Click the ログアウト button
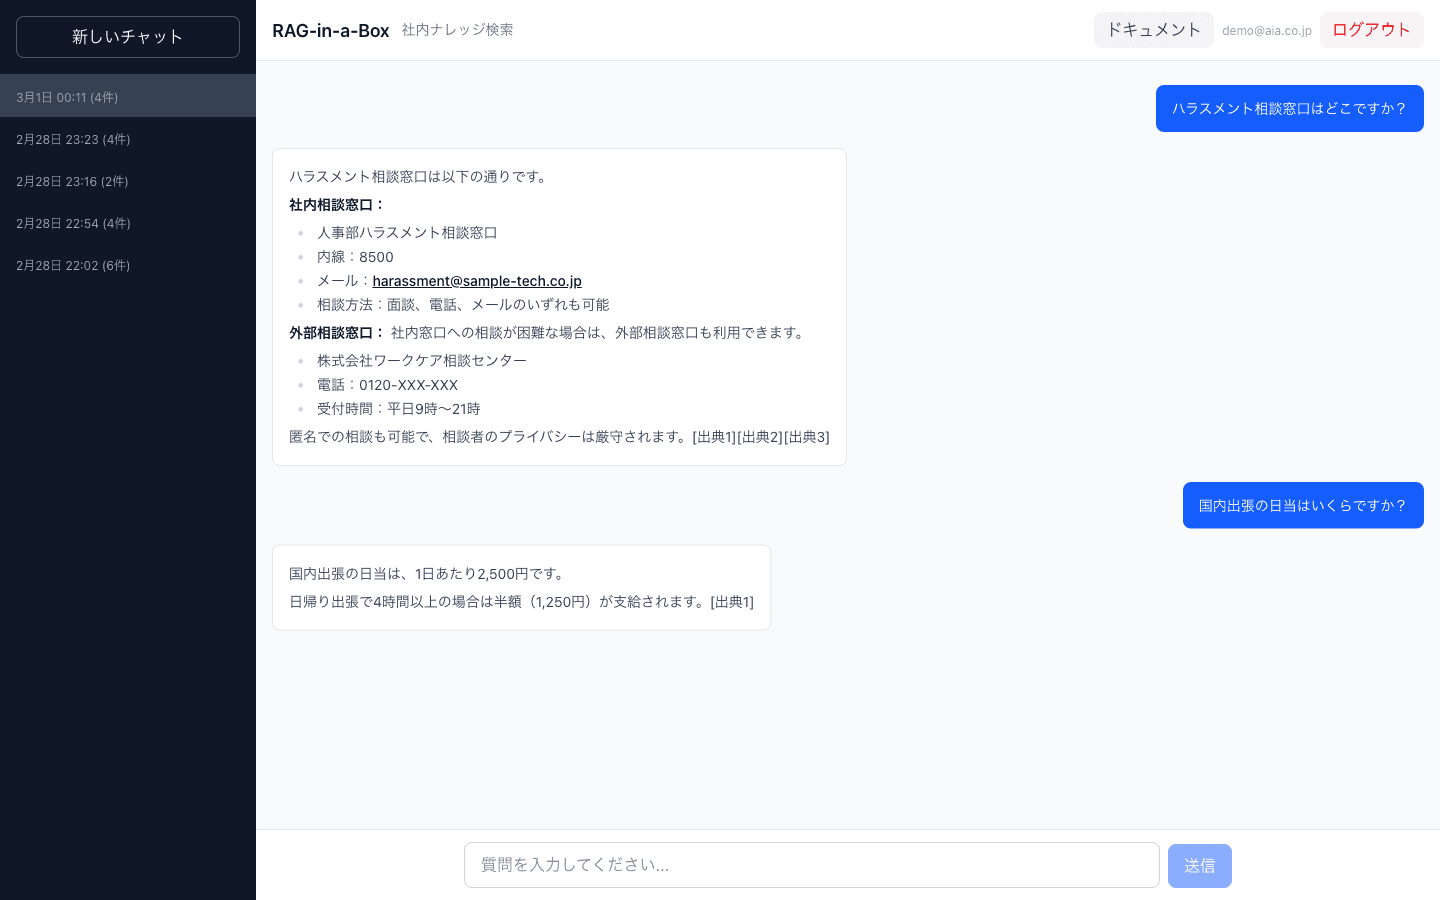 (1371, 30)
